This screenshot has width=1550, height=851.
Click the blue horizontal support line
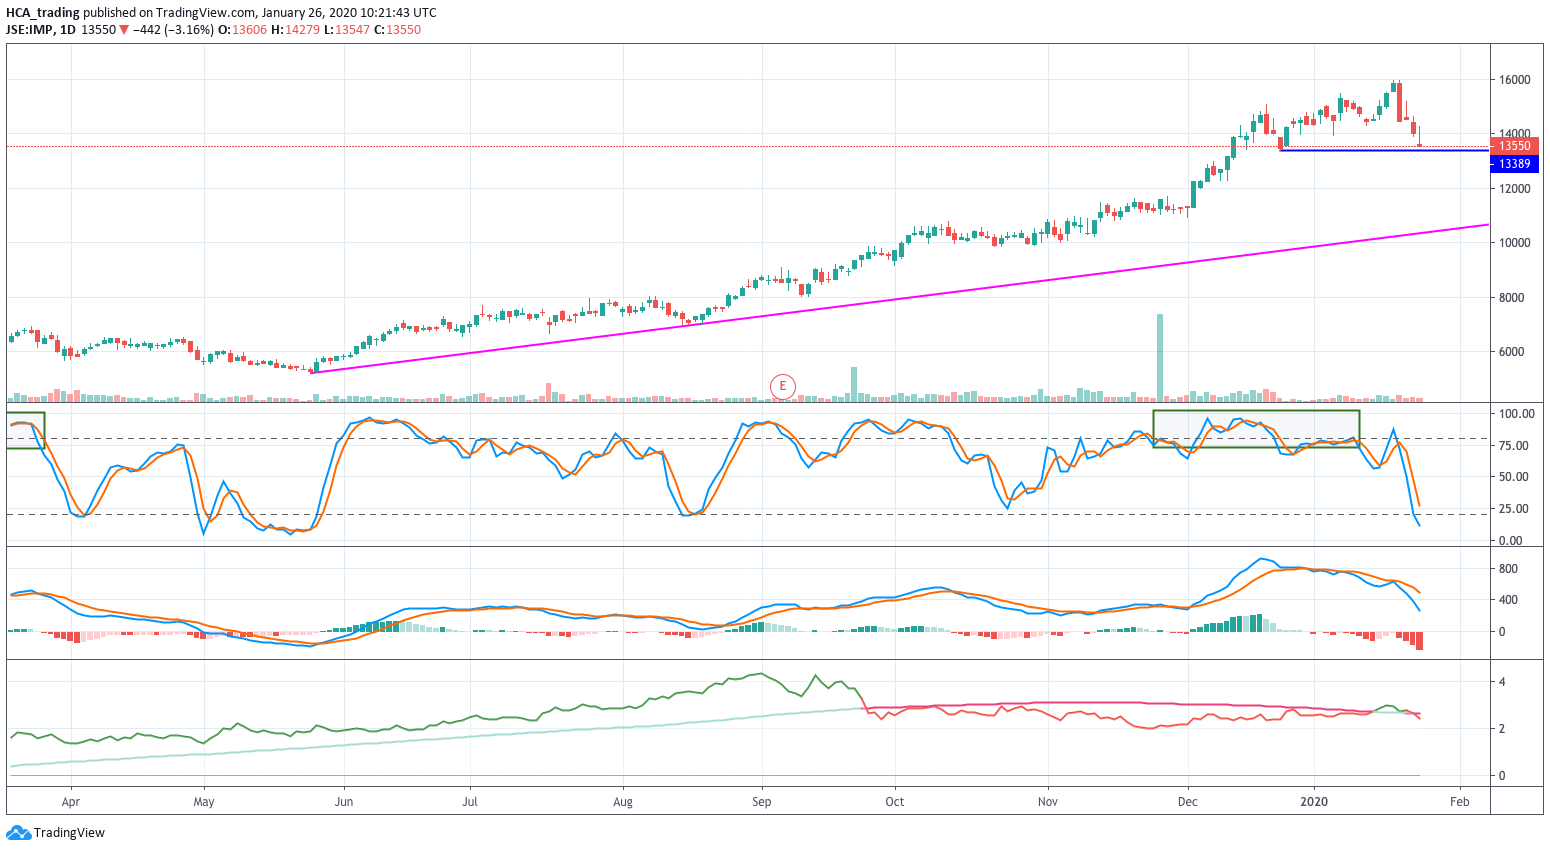tap(1384, 150)
